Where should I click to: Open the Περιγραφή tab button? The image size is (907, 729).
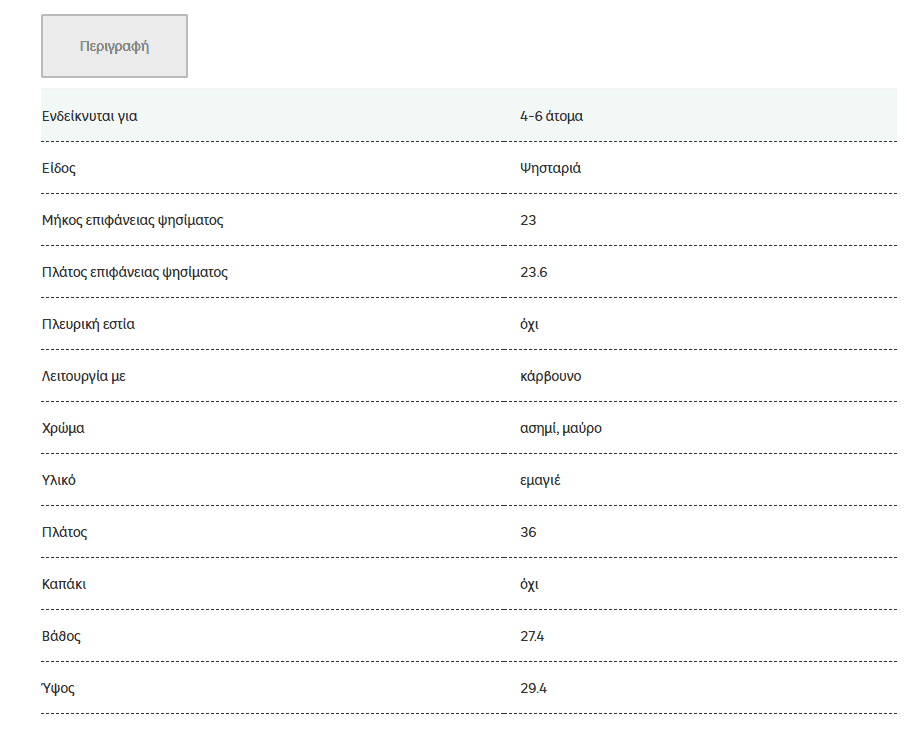115,46
